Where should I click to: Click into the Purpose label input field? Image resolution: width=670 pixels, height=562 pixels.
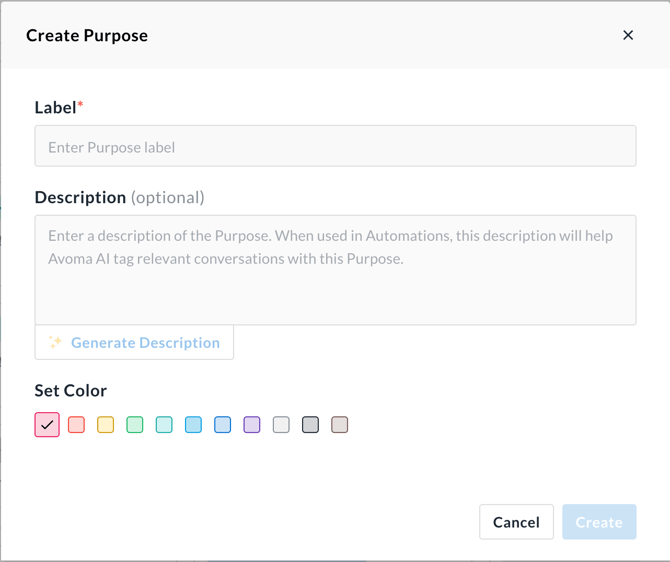click(x=335, y=147)
